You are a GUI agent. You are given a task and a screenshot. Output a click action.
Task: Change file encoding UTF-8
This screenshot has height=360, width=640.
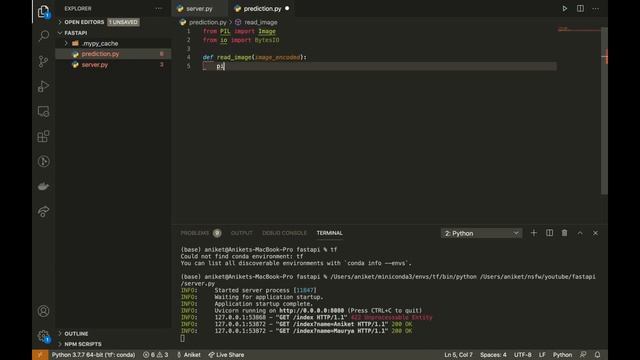pyautogui.click(x=523, y=355)
